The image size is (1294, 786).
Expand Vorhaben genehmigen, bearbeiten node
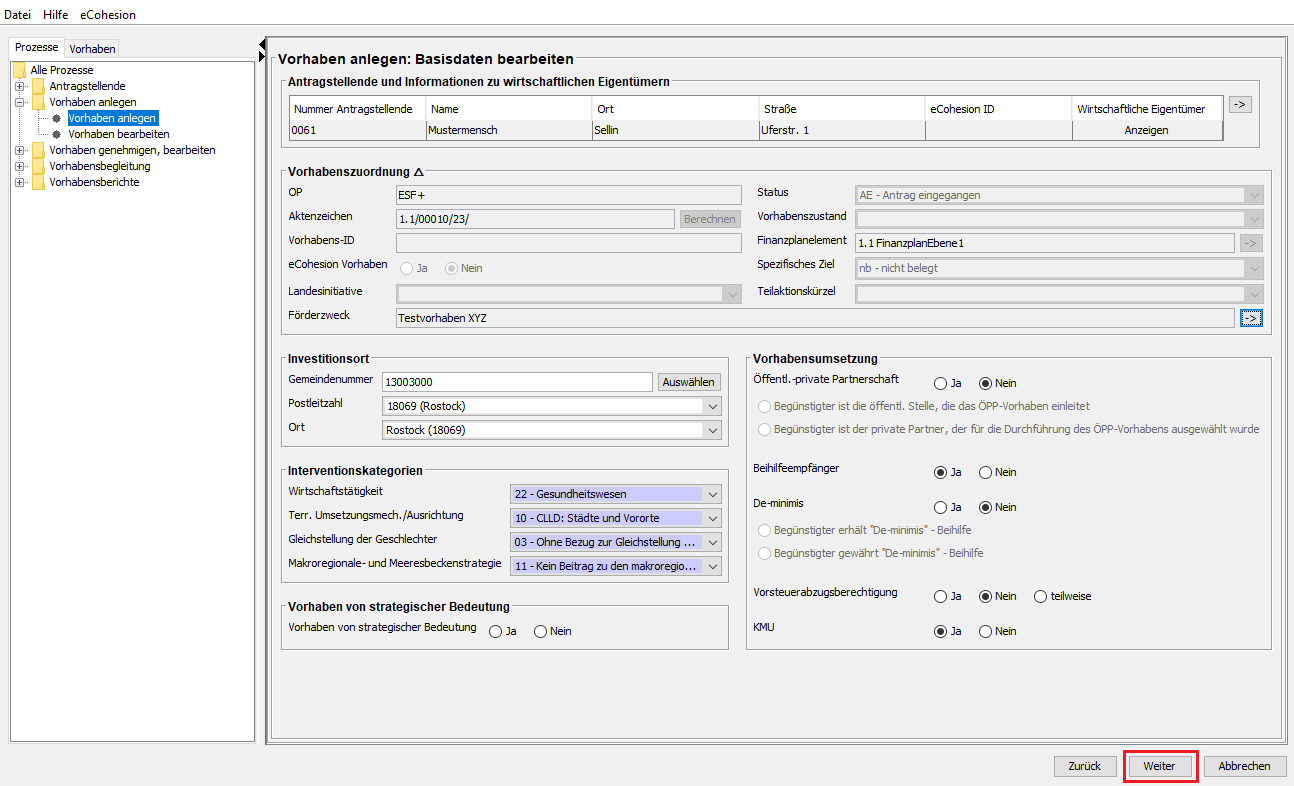19,150
